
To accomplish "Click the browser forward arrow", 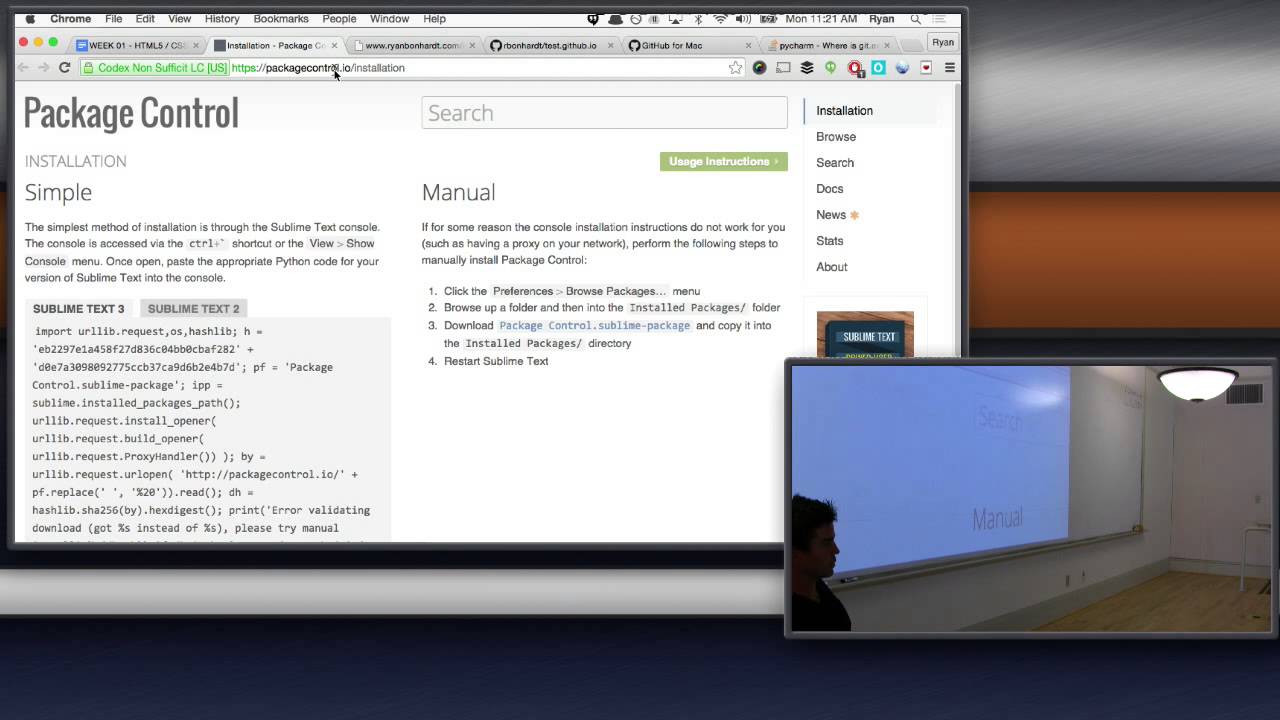I will pyautogui.click(x=43, y=68).
